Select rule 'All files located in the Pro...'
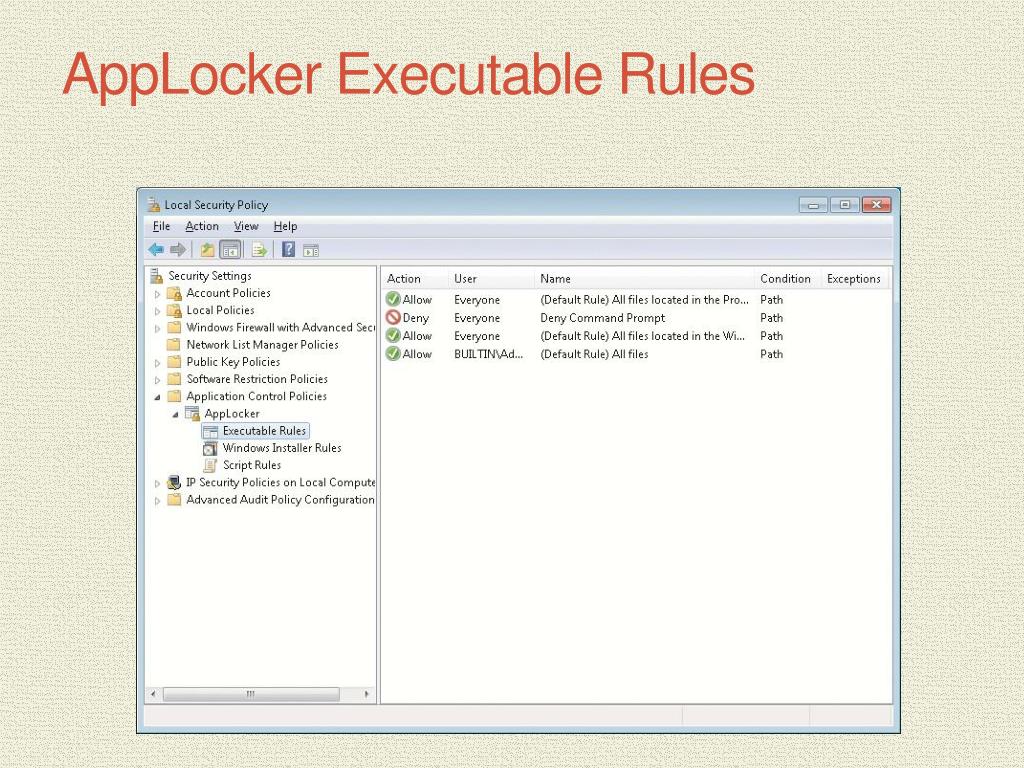The width and height of the screenshot is (1024, 768). click(645, 300)
